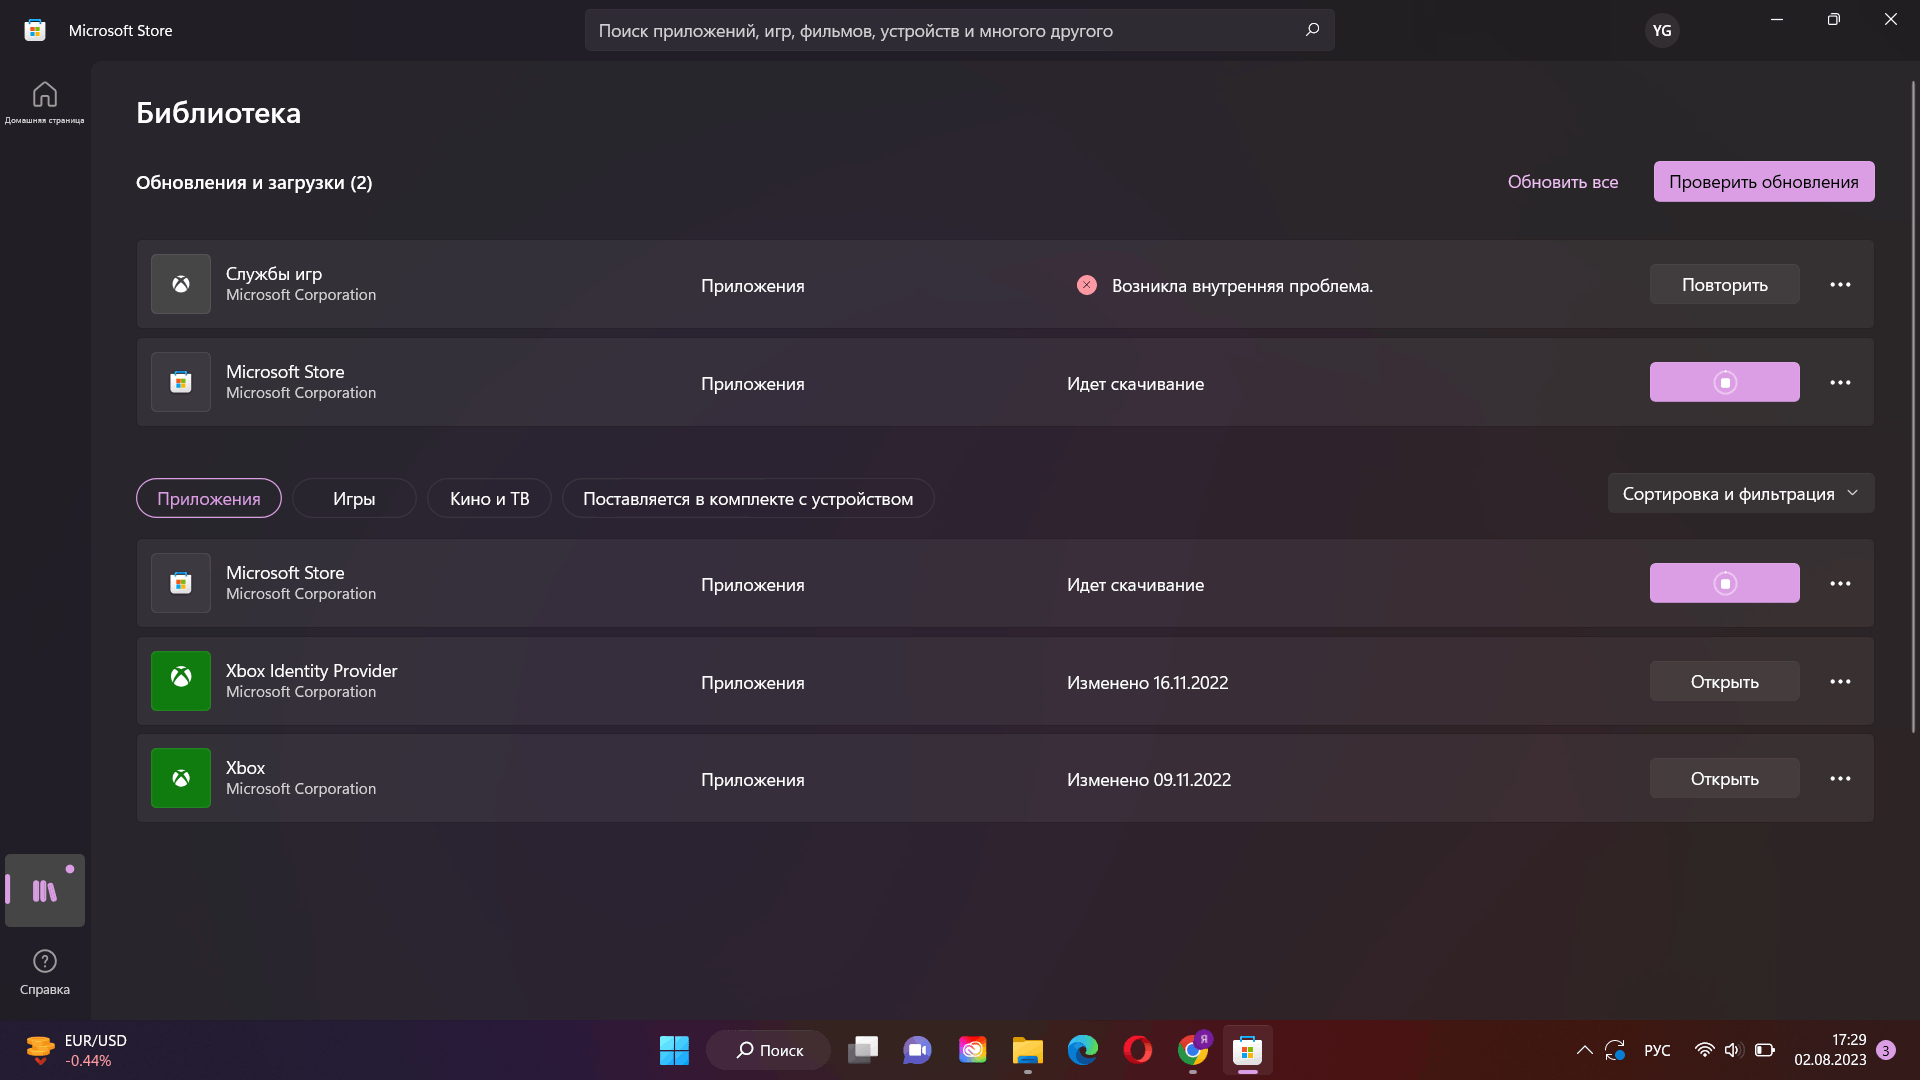Click the Xbox Identity Provider green icon
The width and height of the screenshot is (1920, 1080).
pos(181,681)
